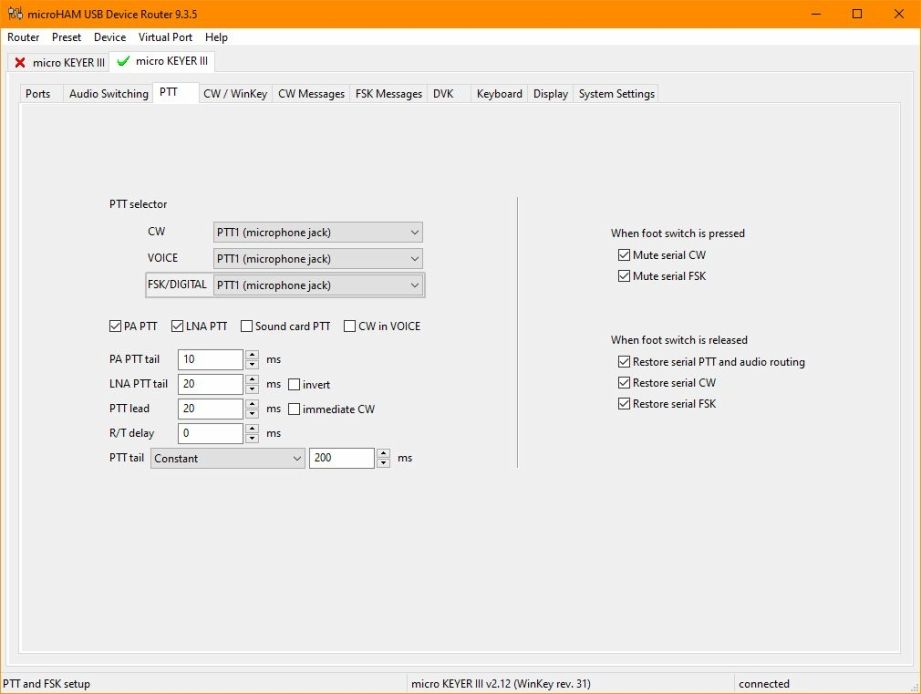The image size is (921, 694).
Task: Expand the VOICE PTT selector dropdown
Action: pos(318,259)
